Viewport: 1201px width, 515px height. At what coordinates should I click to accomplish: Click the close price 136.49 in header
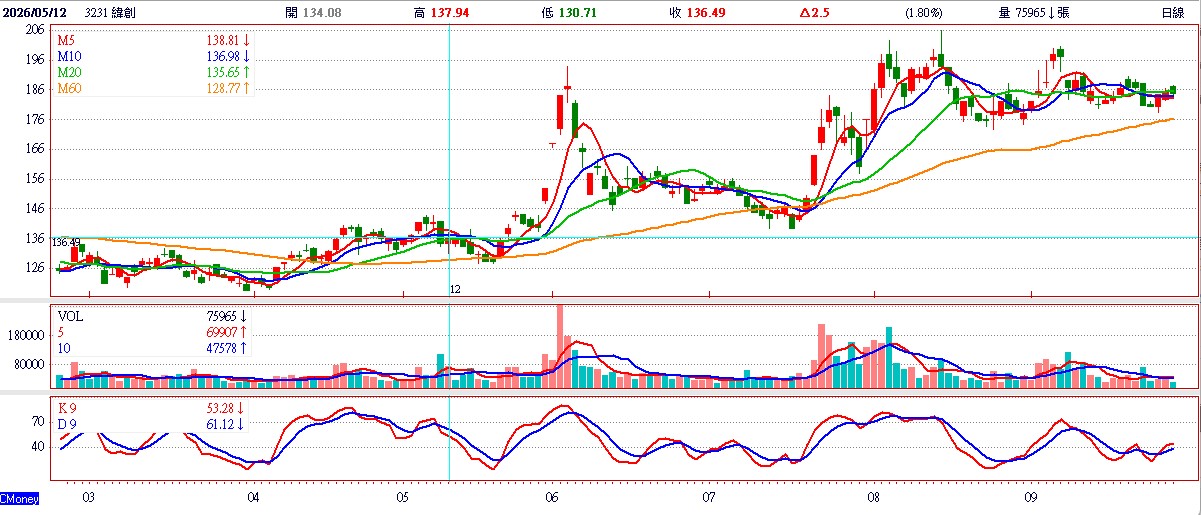[705, 12]
